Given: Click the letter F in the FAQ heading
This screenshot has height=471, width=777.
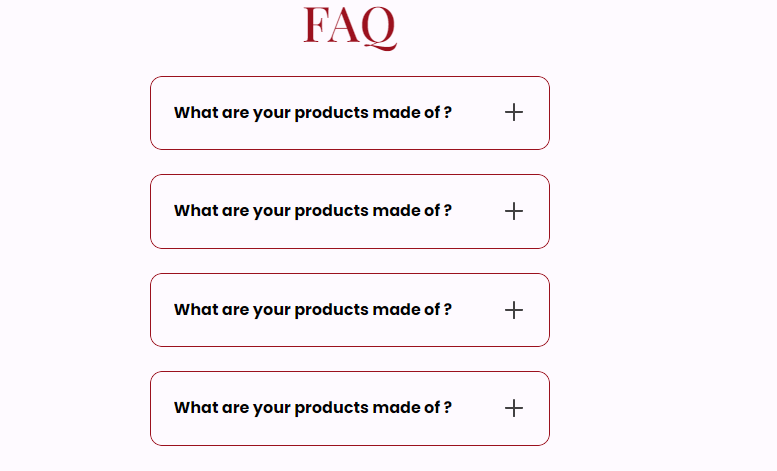Looking at the screenshot, I should [x=316, y=26].
